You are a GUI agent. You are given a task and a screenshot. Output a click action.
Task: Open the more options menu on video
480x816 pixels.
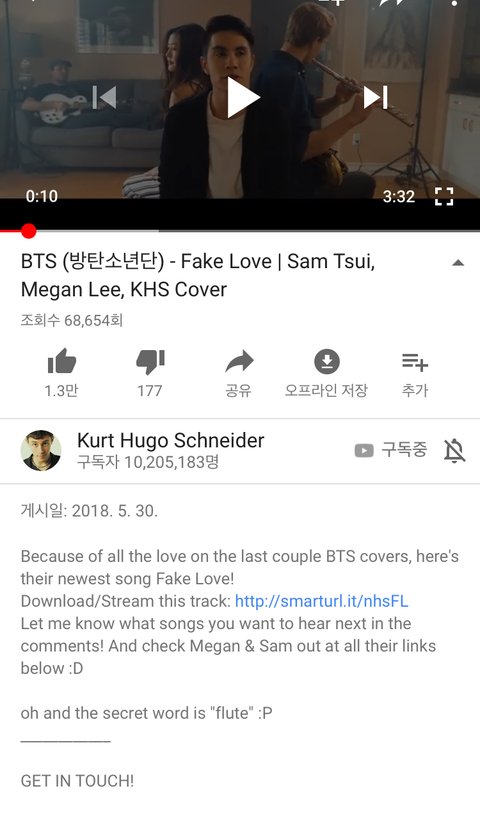click(454, 3)
